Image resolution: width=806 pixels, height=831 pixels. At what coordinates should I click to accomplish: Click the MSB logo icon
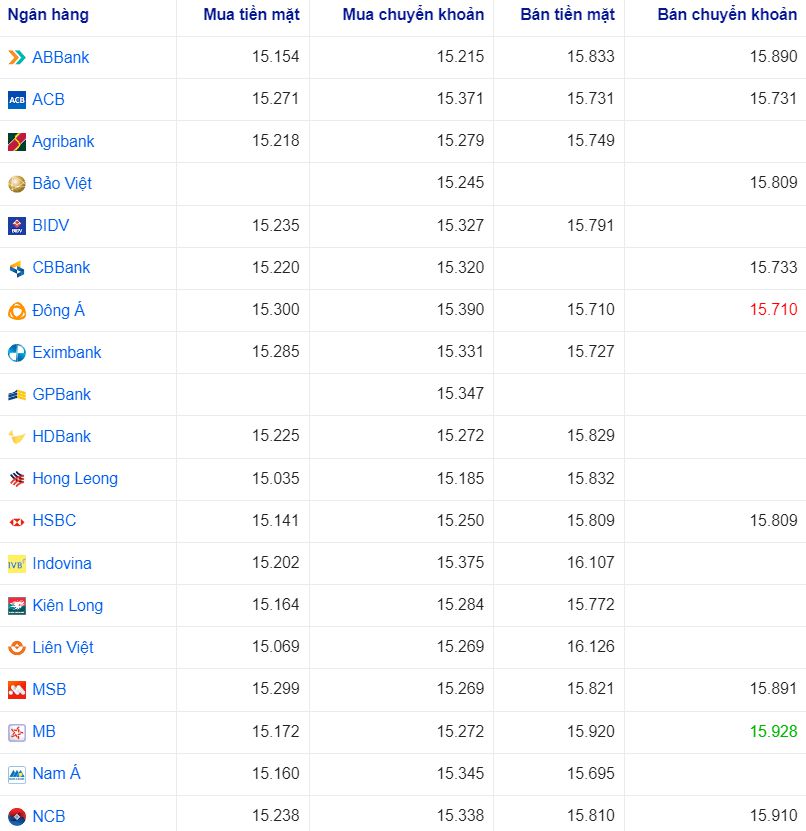tap(16, 690)
